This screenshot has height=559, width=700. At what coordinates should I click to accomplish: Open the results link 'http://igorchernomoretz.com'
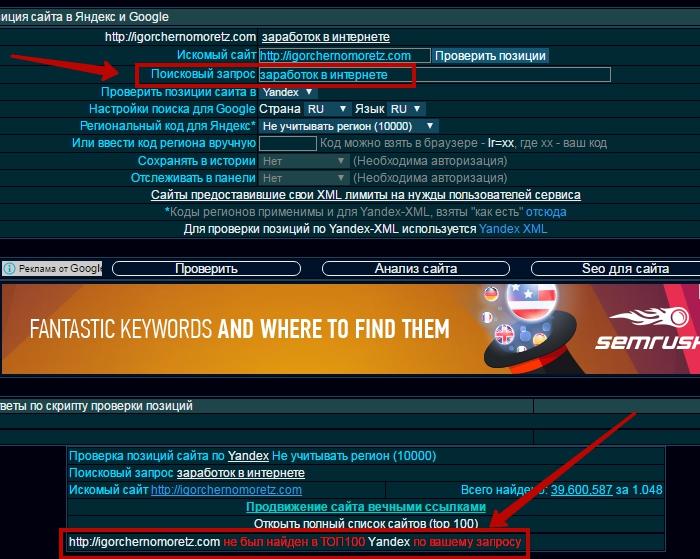click(x=226, y=490)
